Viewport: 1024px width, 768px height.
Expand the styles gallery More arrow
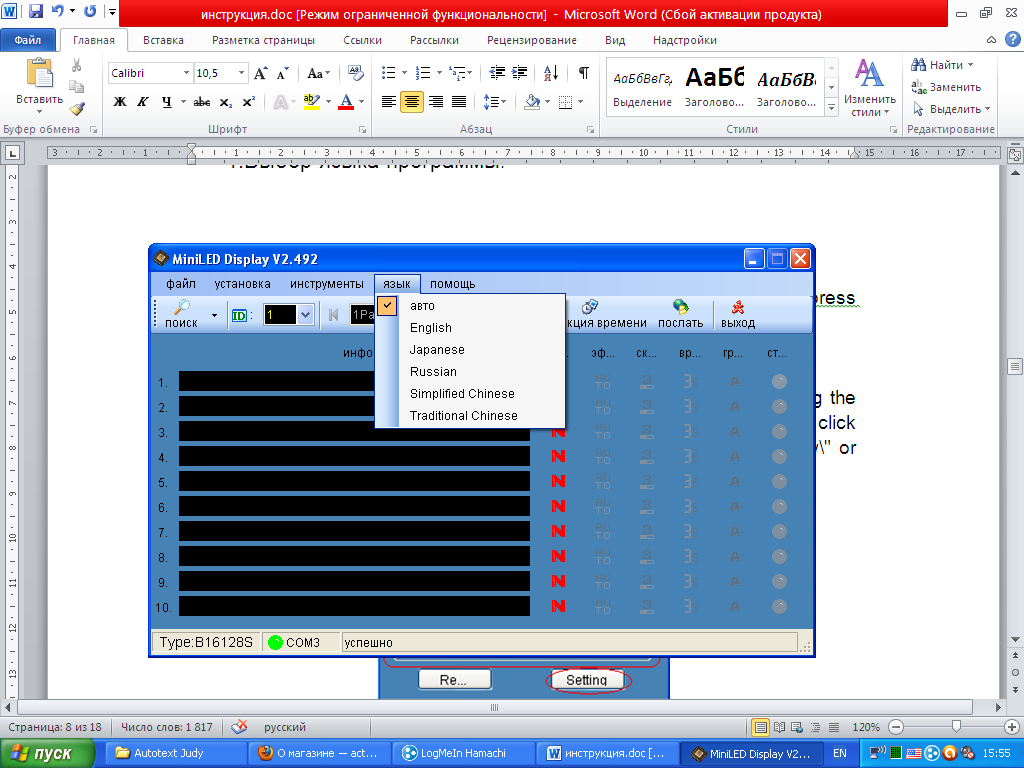coord(831,108)
